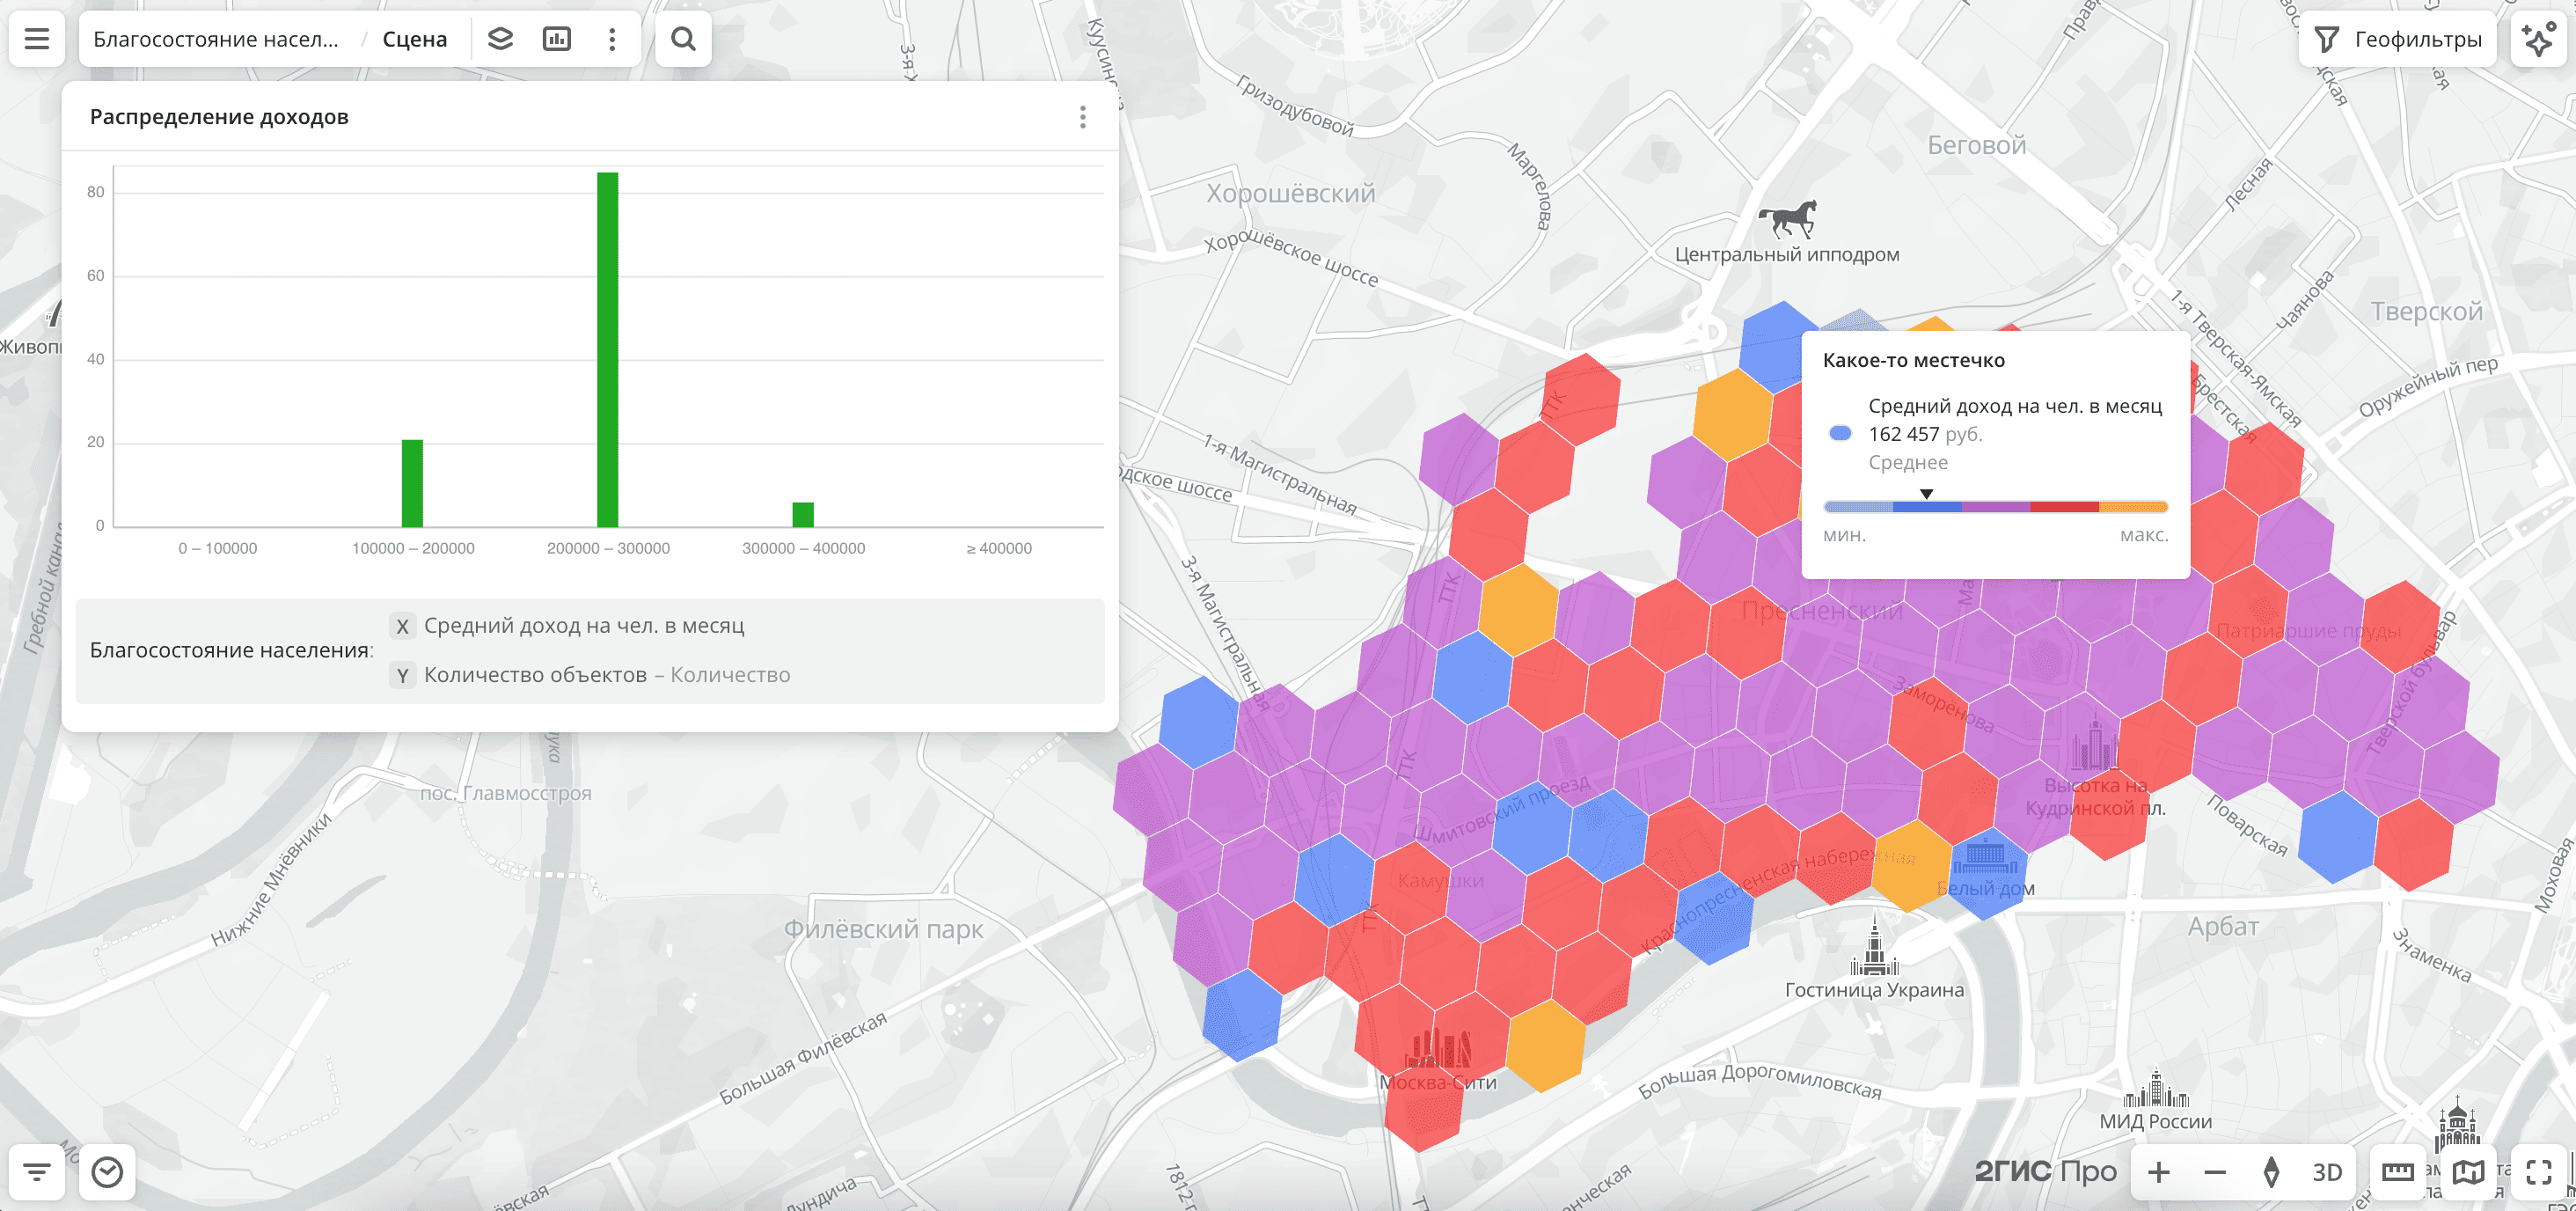Open the map style icon
This screenshot has width=2576, height=1211.
[x=2468, y=1172]
